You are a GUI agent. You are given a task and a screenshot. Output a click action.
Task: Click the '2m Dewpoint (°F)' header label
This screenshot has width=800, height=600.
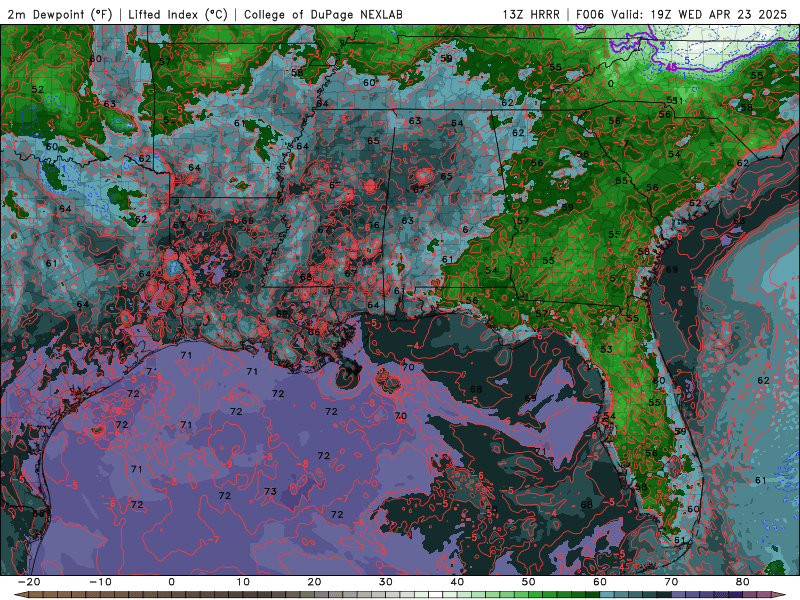[59, 14]
